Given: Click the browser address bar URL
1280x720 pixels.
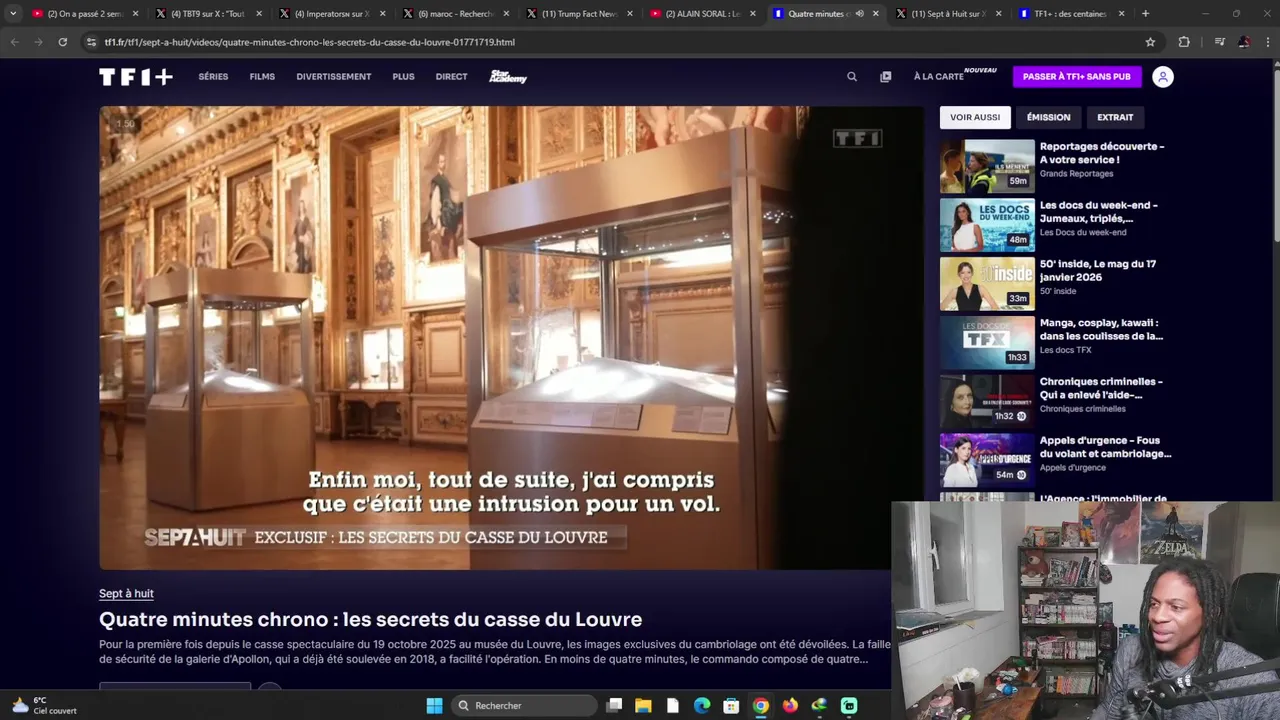Looking at the screenshot, I should pos(310,42).
